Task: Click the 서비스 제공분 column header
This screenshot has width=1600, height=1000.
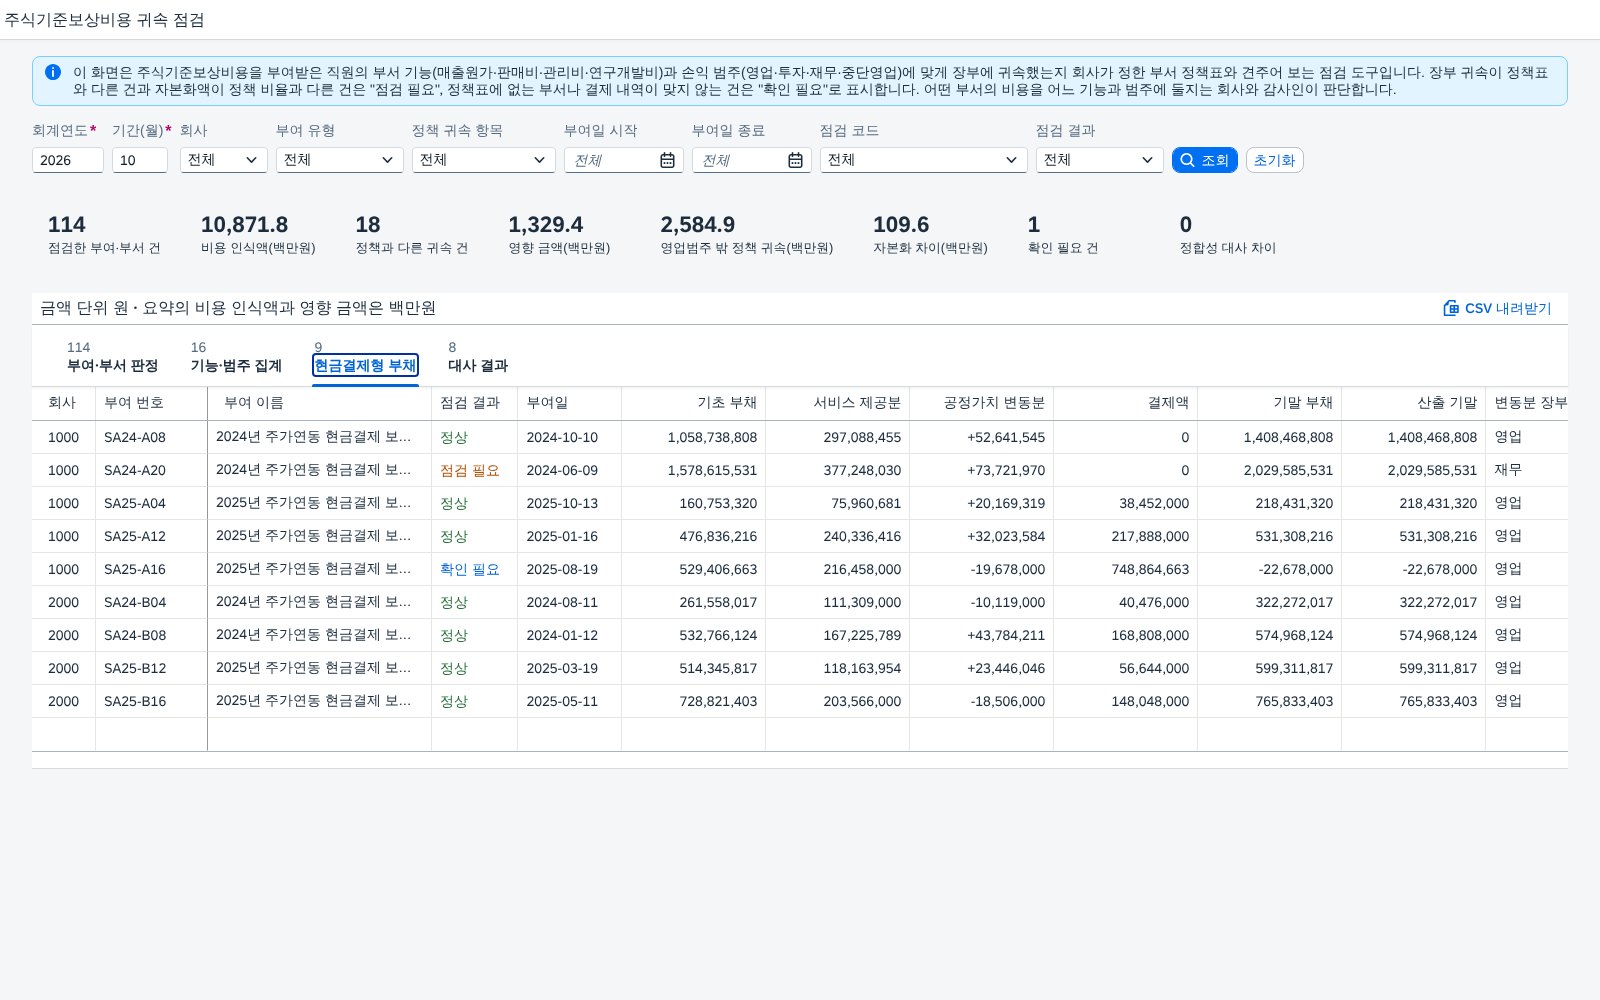Action: (838, 403)
